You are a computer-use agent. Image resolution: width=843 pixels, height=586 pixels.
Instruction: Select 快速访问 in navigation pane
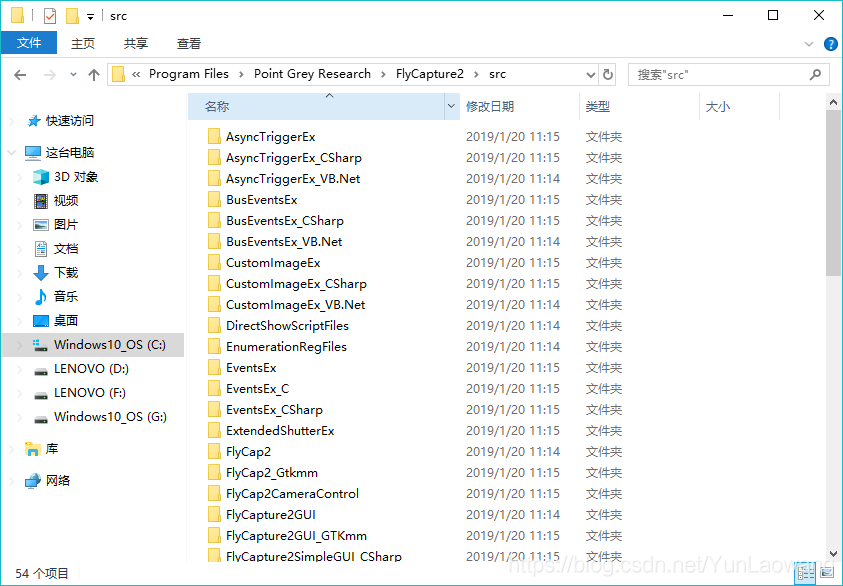(x=69, y=121)
